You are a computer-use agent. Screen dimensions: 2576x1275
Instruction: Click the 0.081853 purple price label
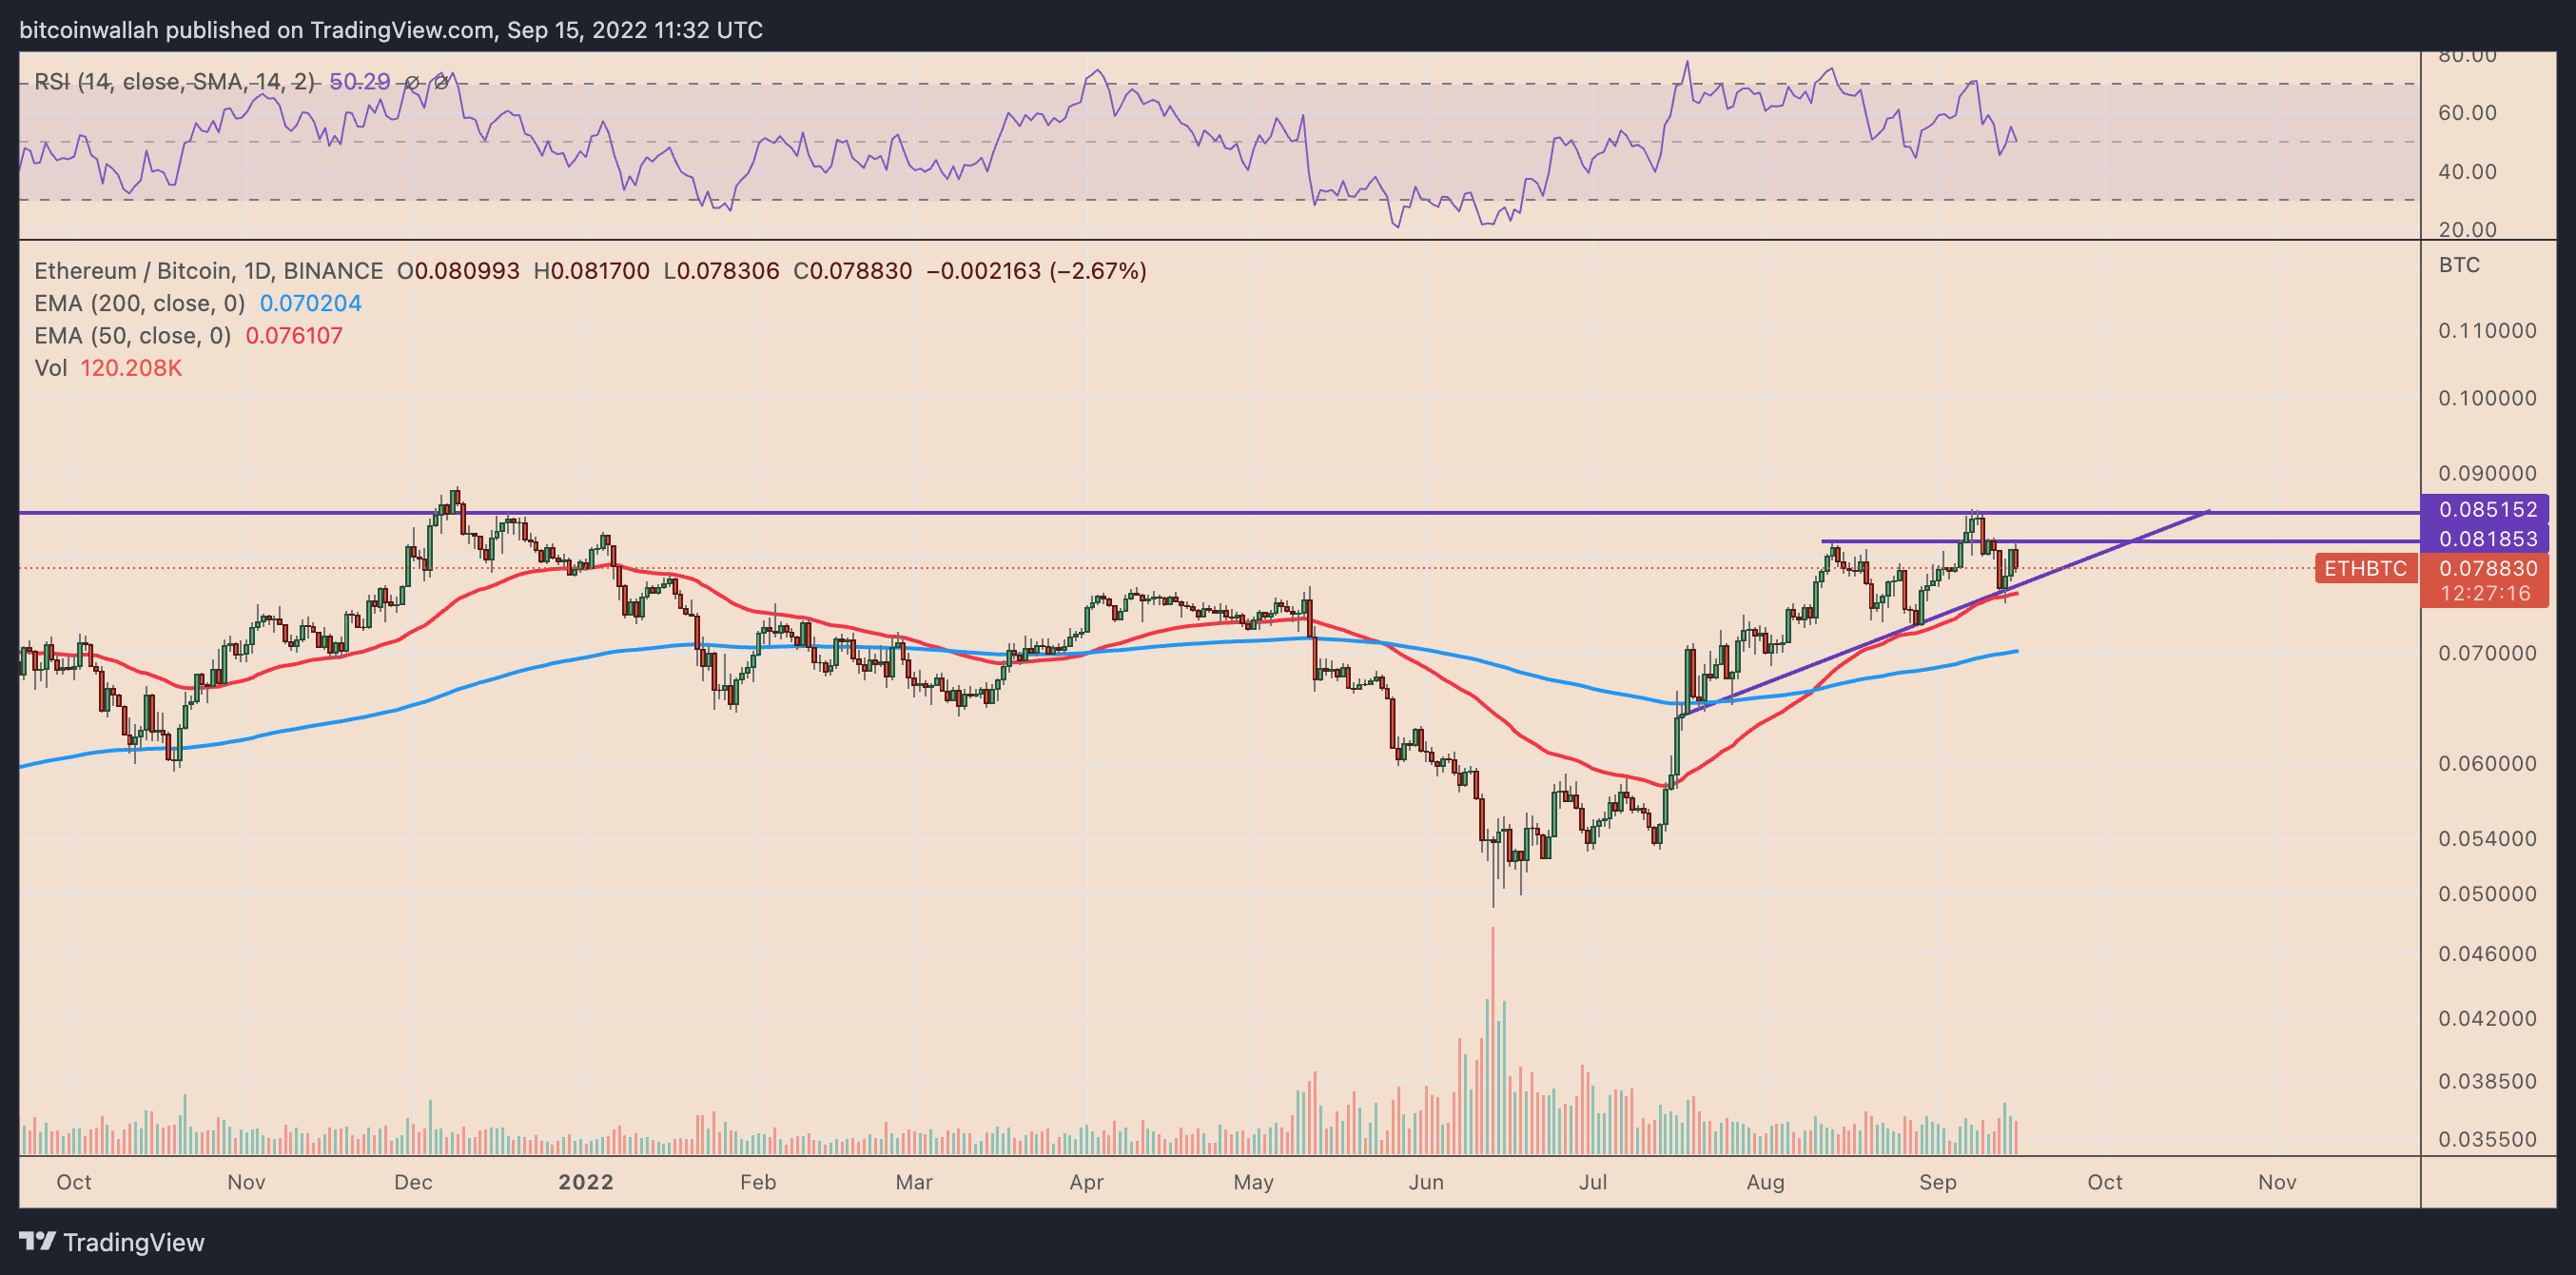pyautogui.click(x=2486, y=539)
